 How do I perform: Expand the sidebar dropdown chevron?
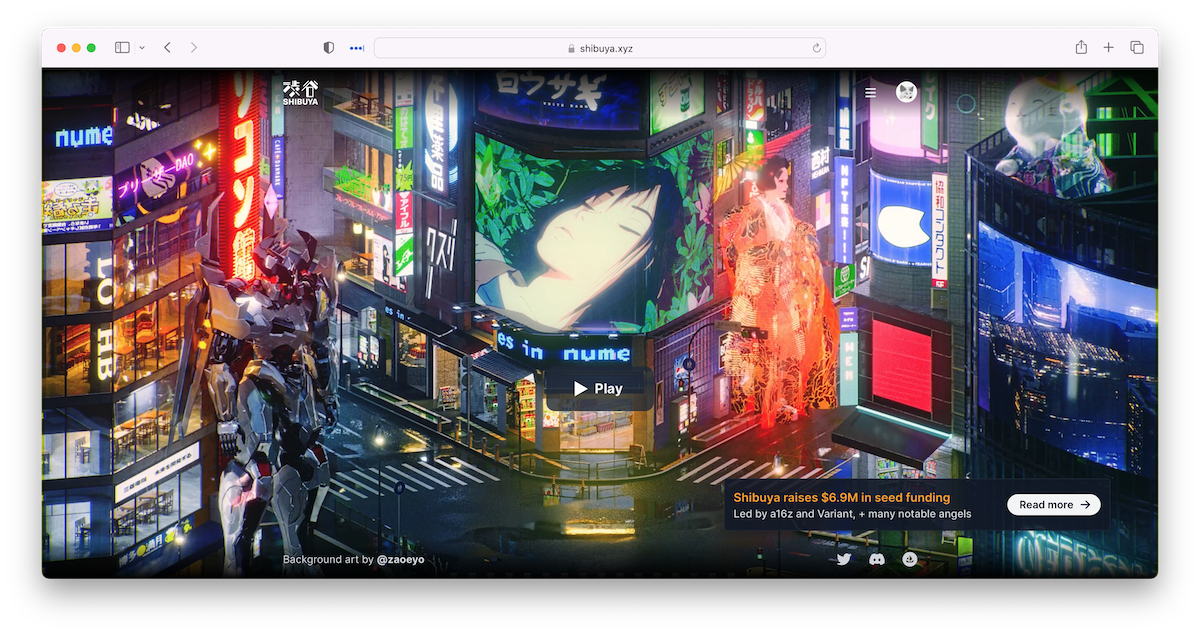pyautogui.click(x=142, y=48)
